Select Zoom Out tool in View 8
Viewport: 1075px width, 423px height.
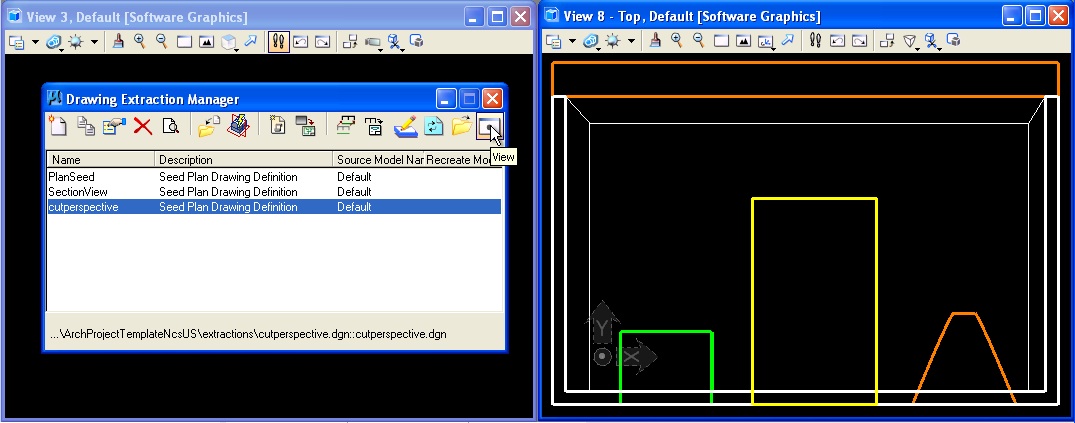699,40
